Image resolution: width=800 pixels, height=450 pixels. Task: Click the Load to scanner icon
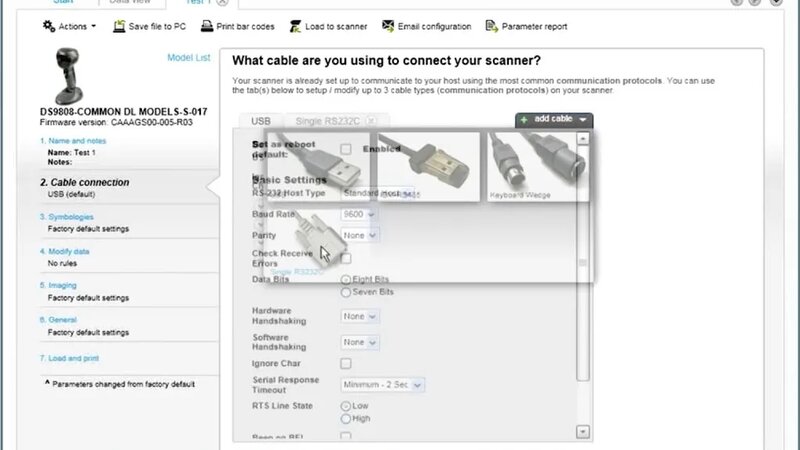pyautogui.click(x=295, y=27)
